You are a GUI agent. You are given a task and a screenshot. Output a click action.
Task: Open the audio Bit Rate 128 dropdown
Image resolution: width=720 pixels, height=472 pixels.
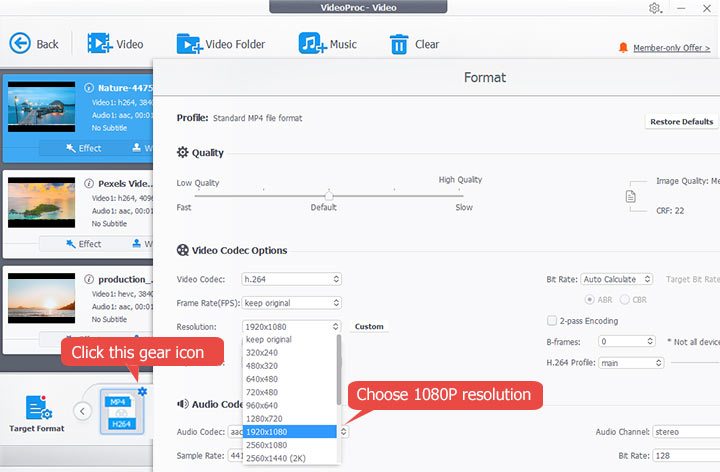click(x=686, y=455)
